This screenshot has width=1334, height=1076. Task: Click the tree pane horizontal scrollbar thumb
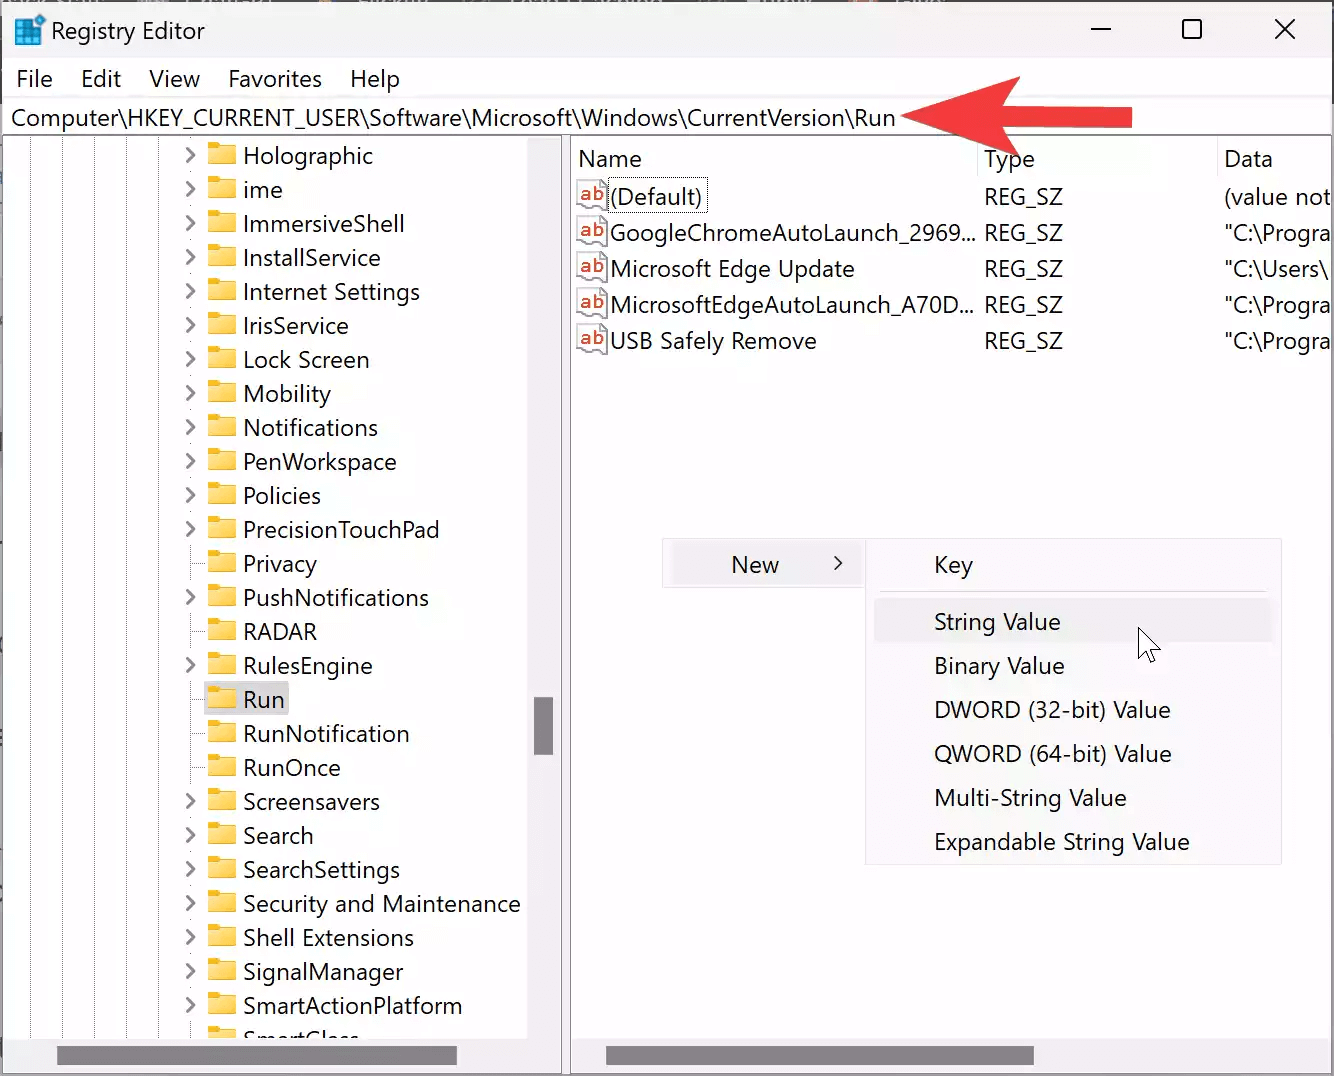(x=257, y=1055)
